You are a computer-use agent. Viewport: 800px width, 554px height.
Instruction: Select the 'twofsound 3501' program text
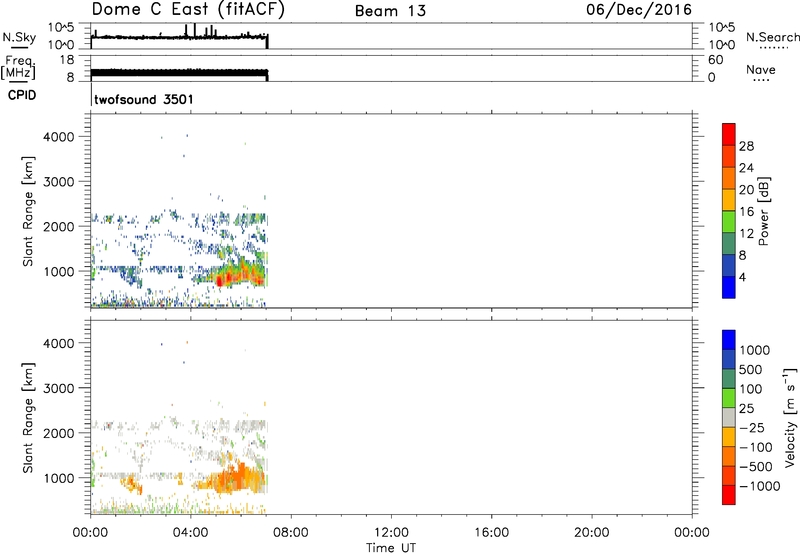[x=144, y=99]
